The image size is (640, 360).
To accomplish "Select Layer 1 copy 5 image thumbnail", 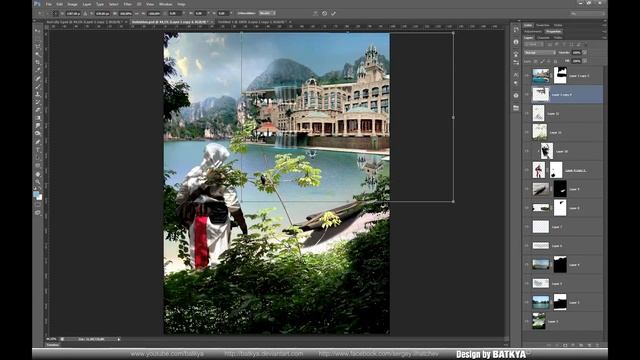I will coord(541,76).
